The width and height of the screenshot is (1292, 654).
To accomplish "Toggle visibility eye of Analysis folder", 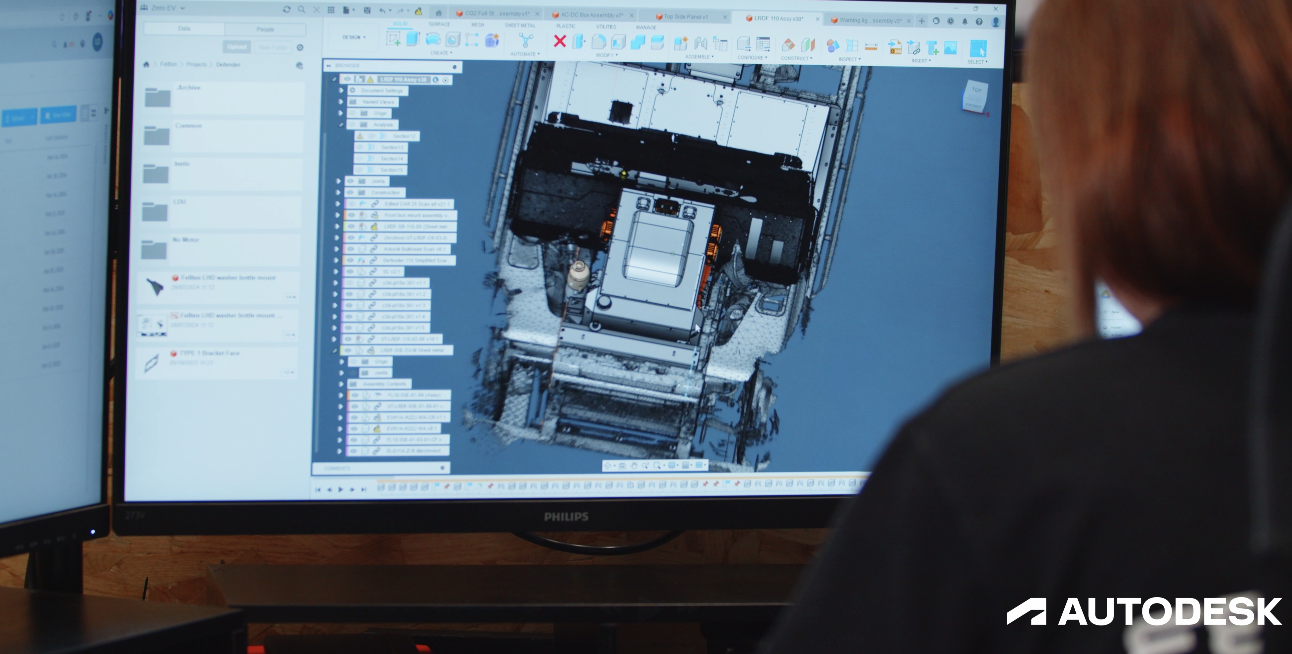I will tap(352, 125).
